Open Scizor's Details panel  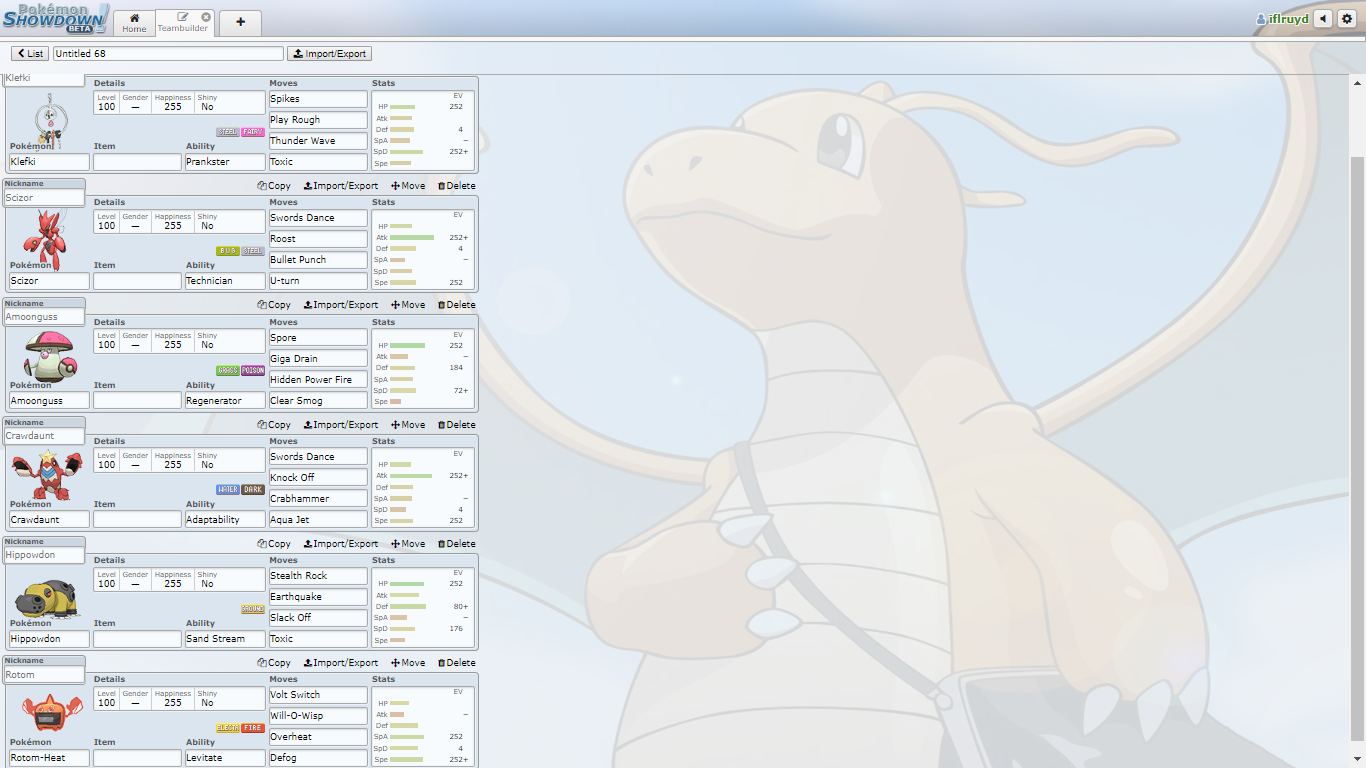179,222
